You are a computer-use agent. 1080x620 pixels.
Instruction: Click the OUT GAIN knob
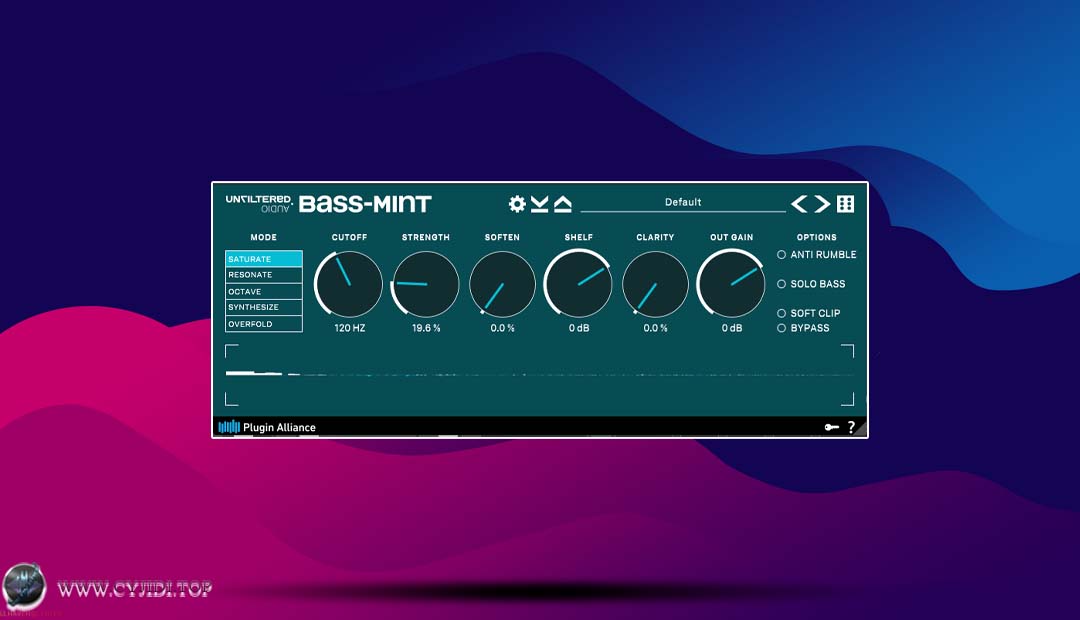[x=731, y=284]
